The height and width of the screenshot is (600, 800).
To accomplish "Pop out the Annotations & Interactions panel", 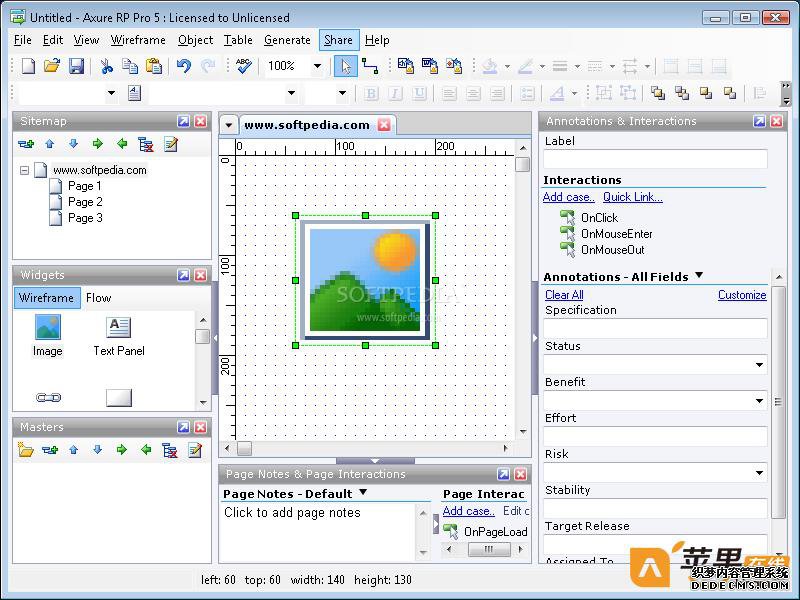I will pyautogui.click(x=759, y=121).
